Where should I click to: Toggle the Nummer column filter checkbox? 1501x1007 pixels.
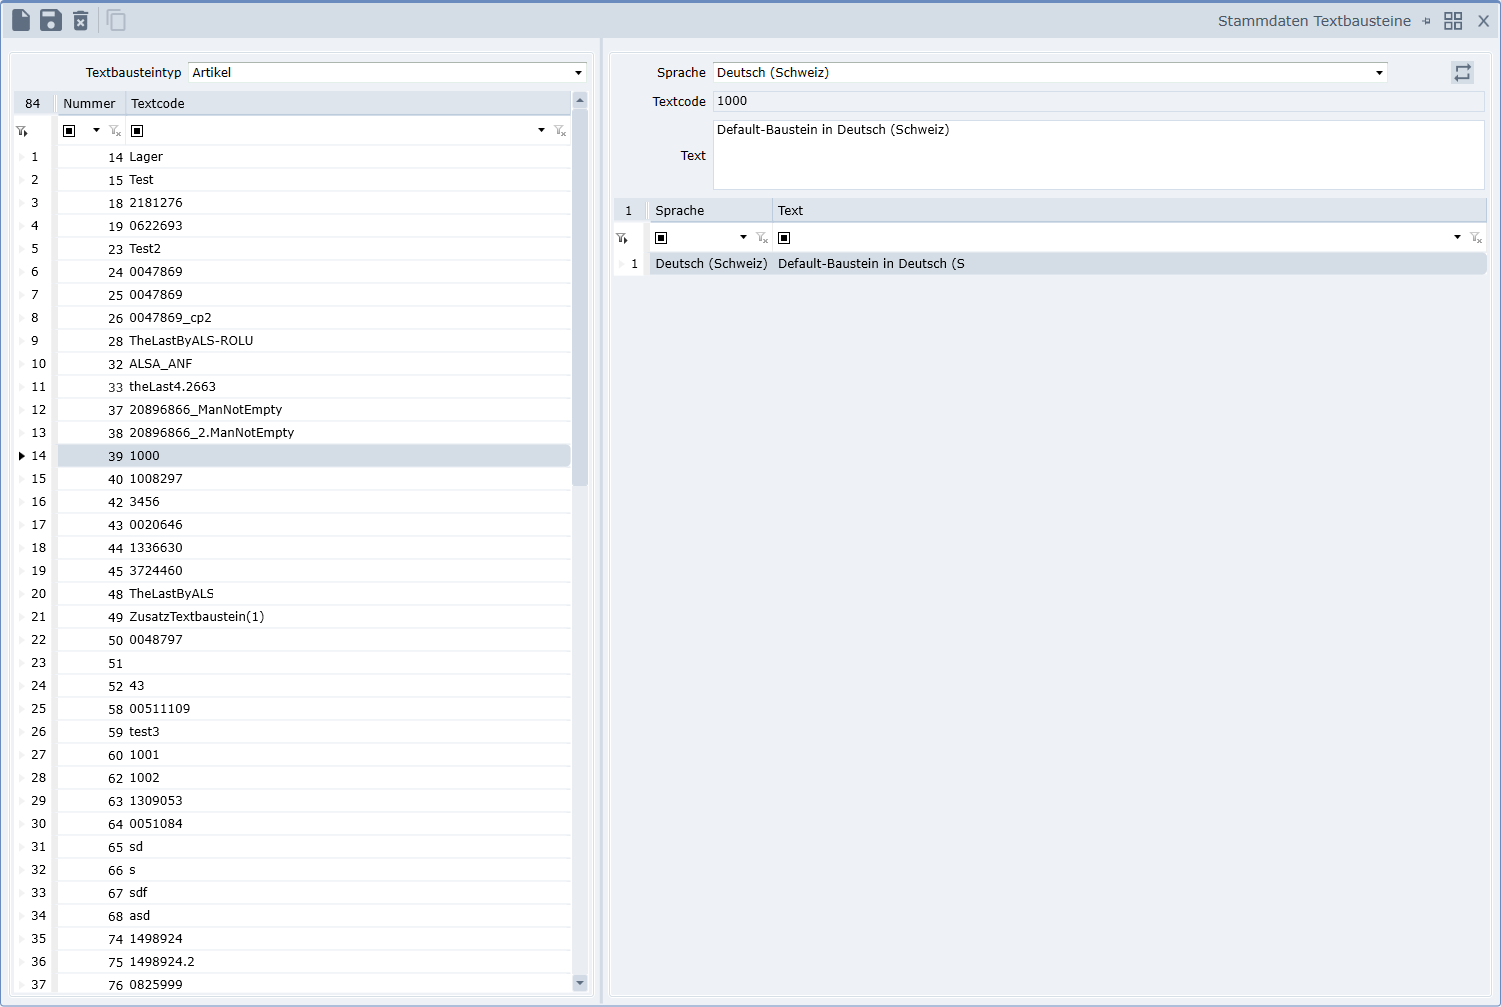click(69, 131)
